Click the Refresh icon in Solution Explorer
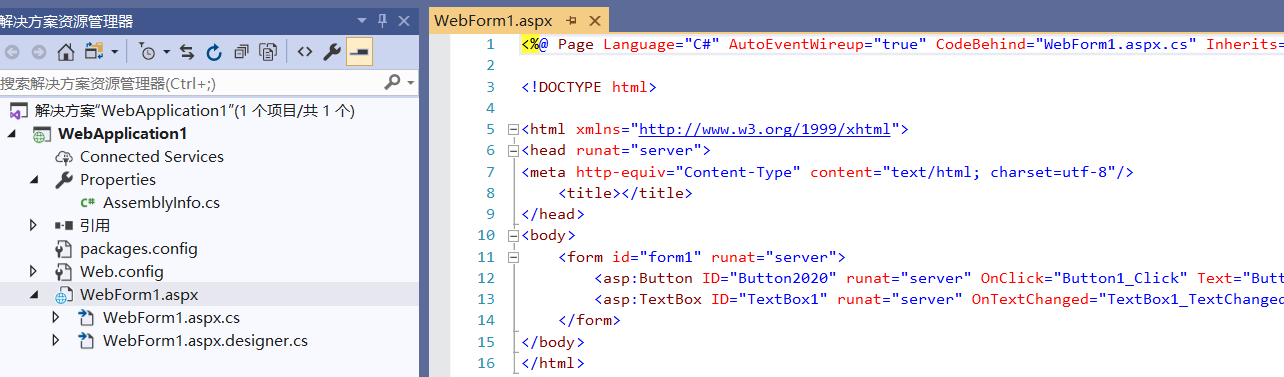The image size is (1284, 377). pos(214,52)
